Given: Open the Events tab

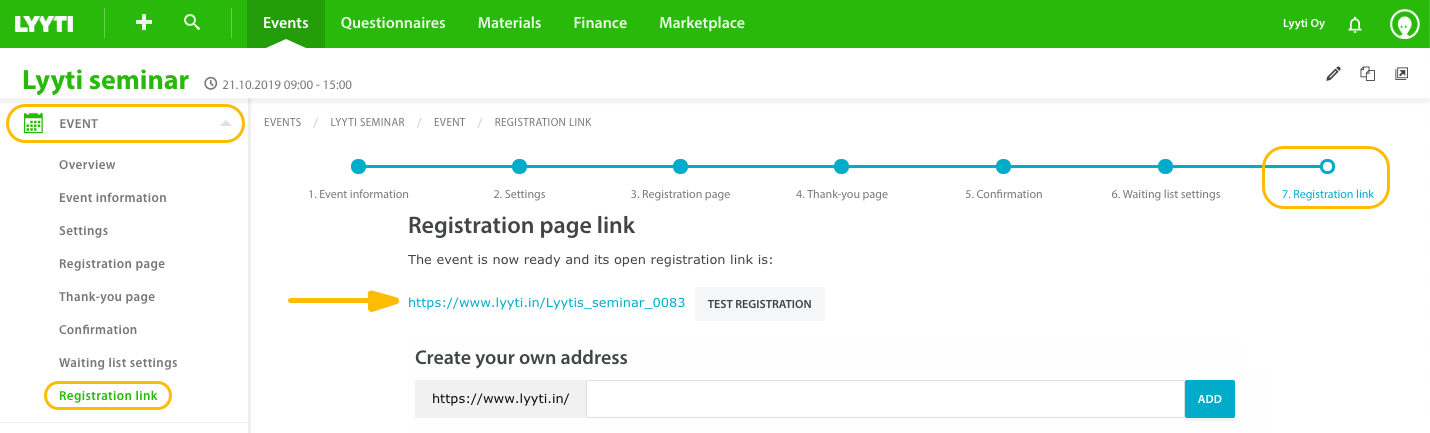Looking at the screenshot, I should pyautogui.click(x=286, y=23).
